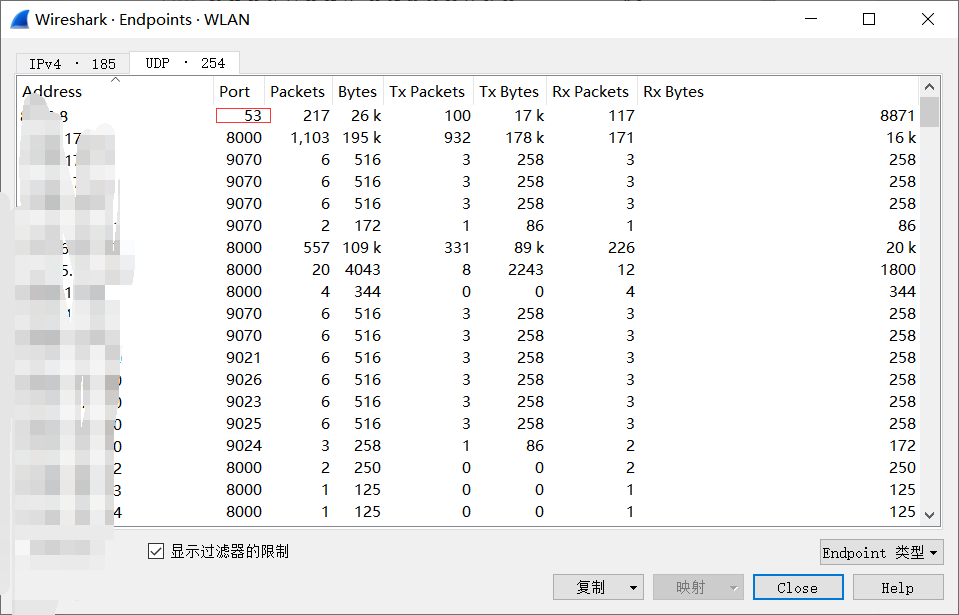Select the UDP · 254 tab
Viewport: 959px width, 615px height.
click(x=185, y=63)
